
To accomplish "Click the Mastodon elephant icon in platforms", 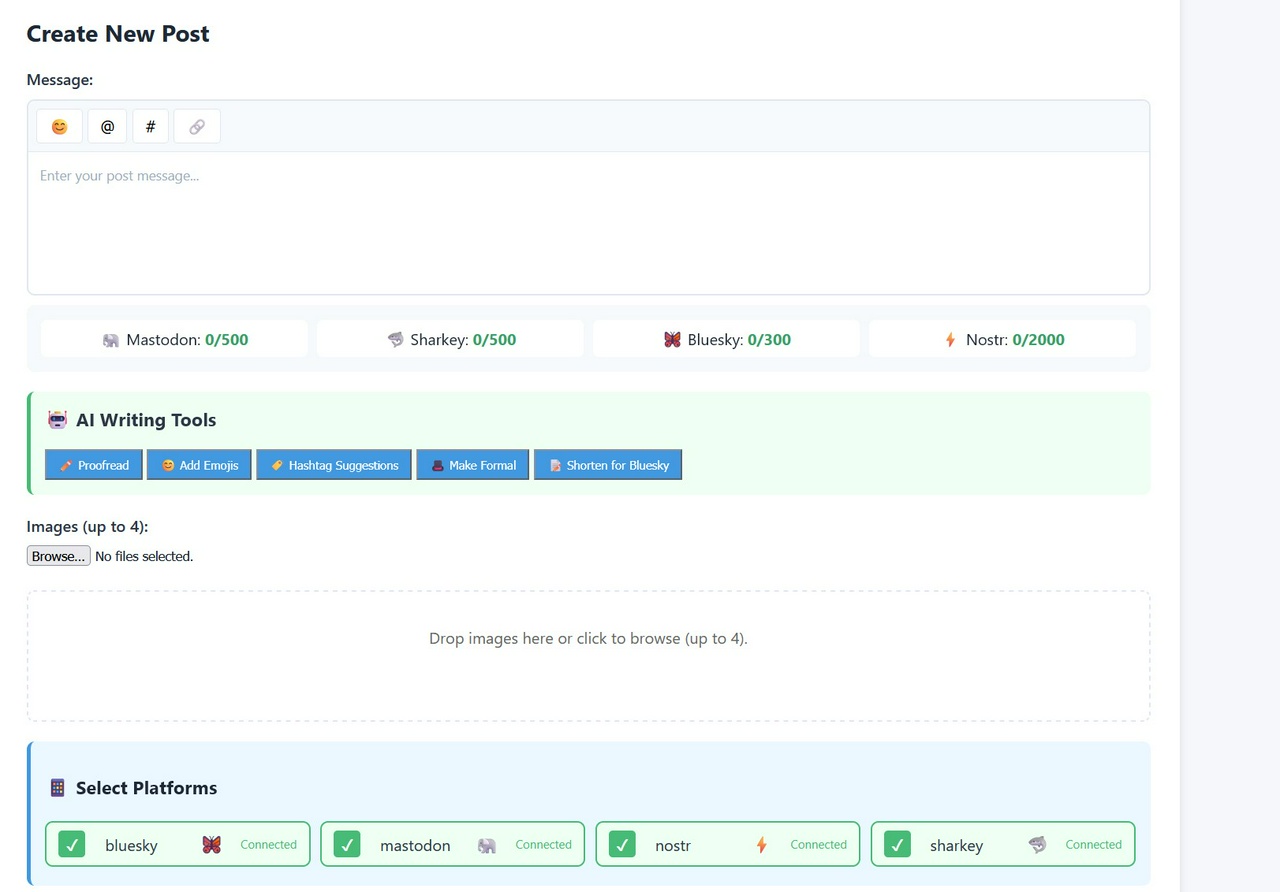I will point(486,845).
